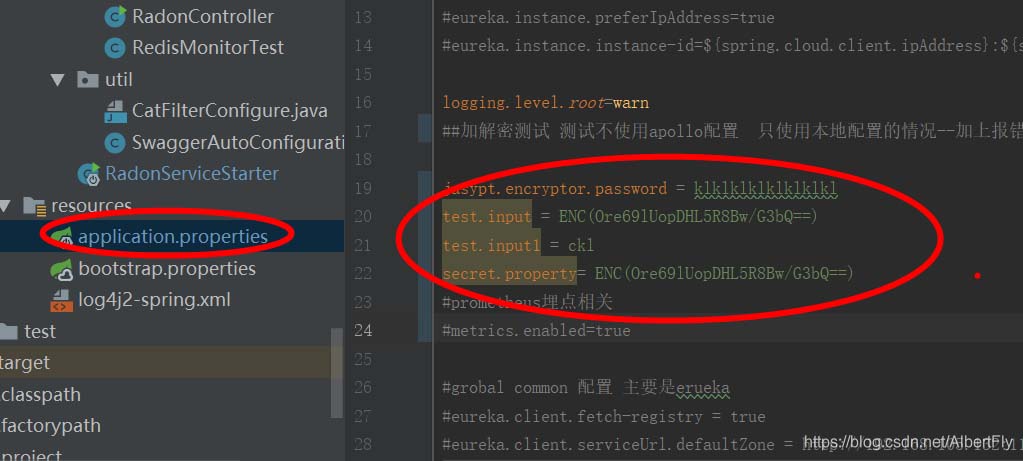Click line number 13 in the gutter

pyautogui.click(x=363, y=18)
